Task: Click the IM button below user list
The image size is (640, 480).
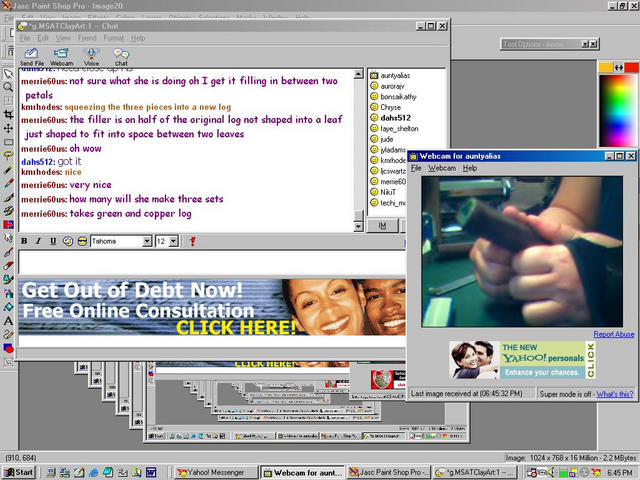Action: click(382, 225)
